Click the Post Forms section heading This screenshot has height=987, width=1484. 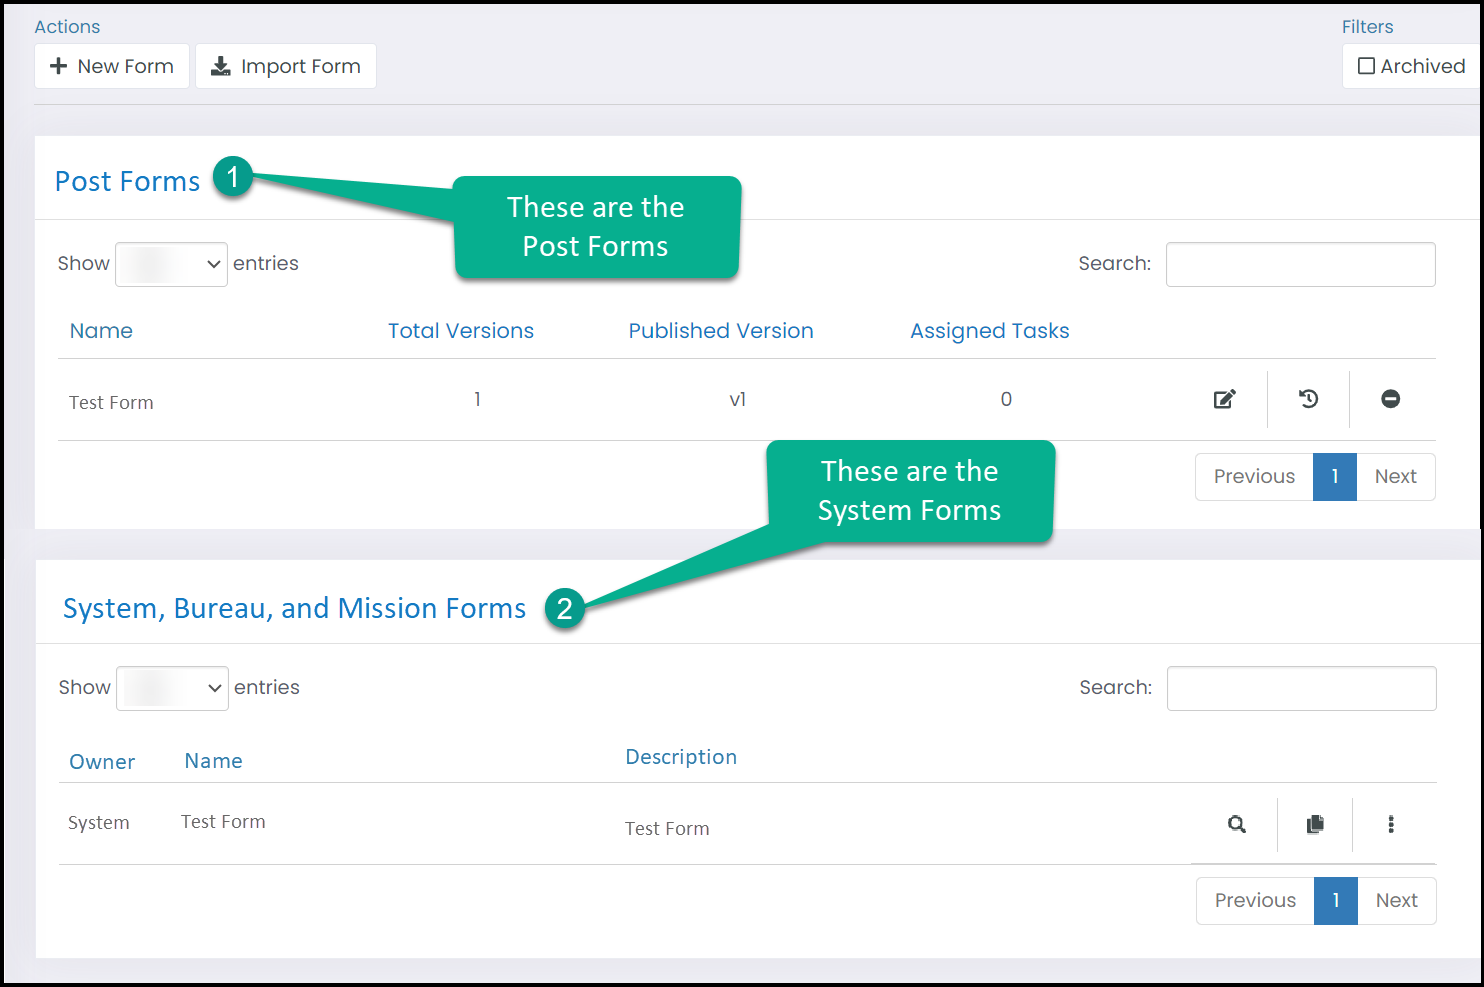128,181
